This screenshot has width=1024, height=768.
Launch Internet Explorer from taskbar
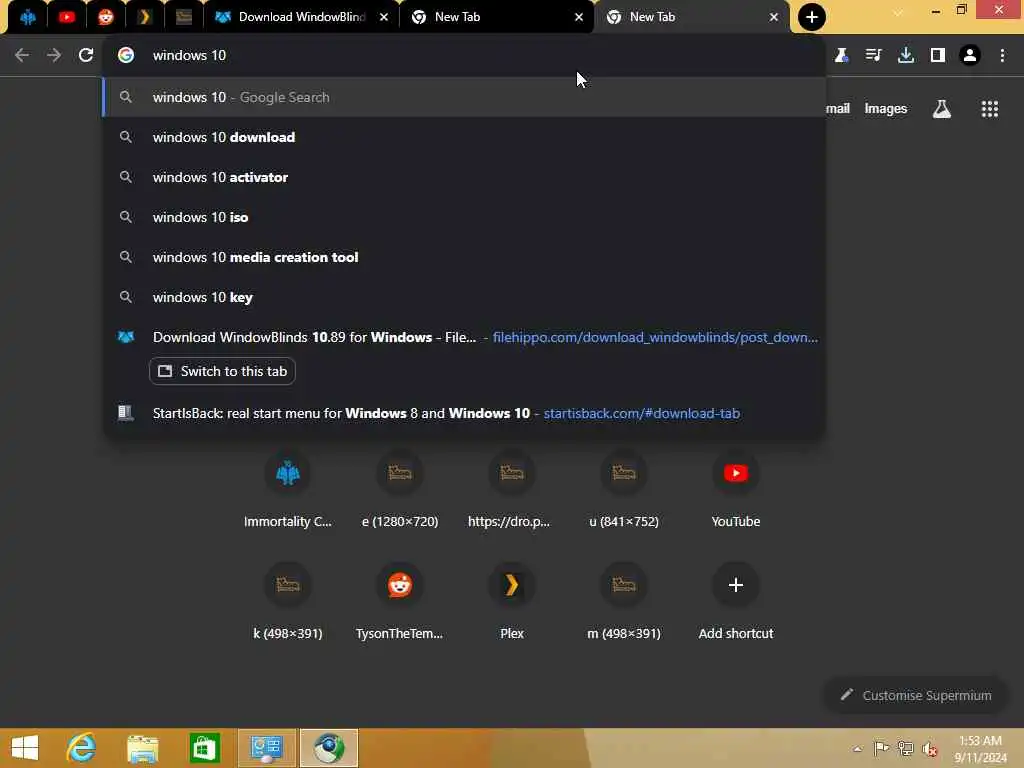pos(82,748)
